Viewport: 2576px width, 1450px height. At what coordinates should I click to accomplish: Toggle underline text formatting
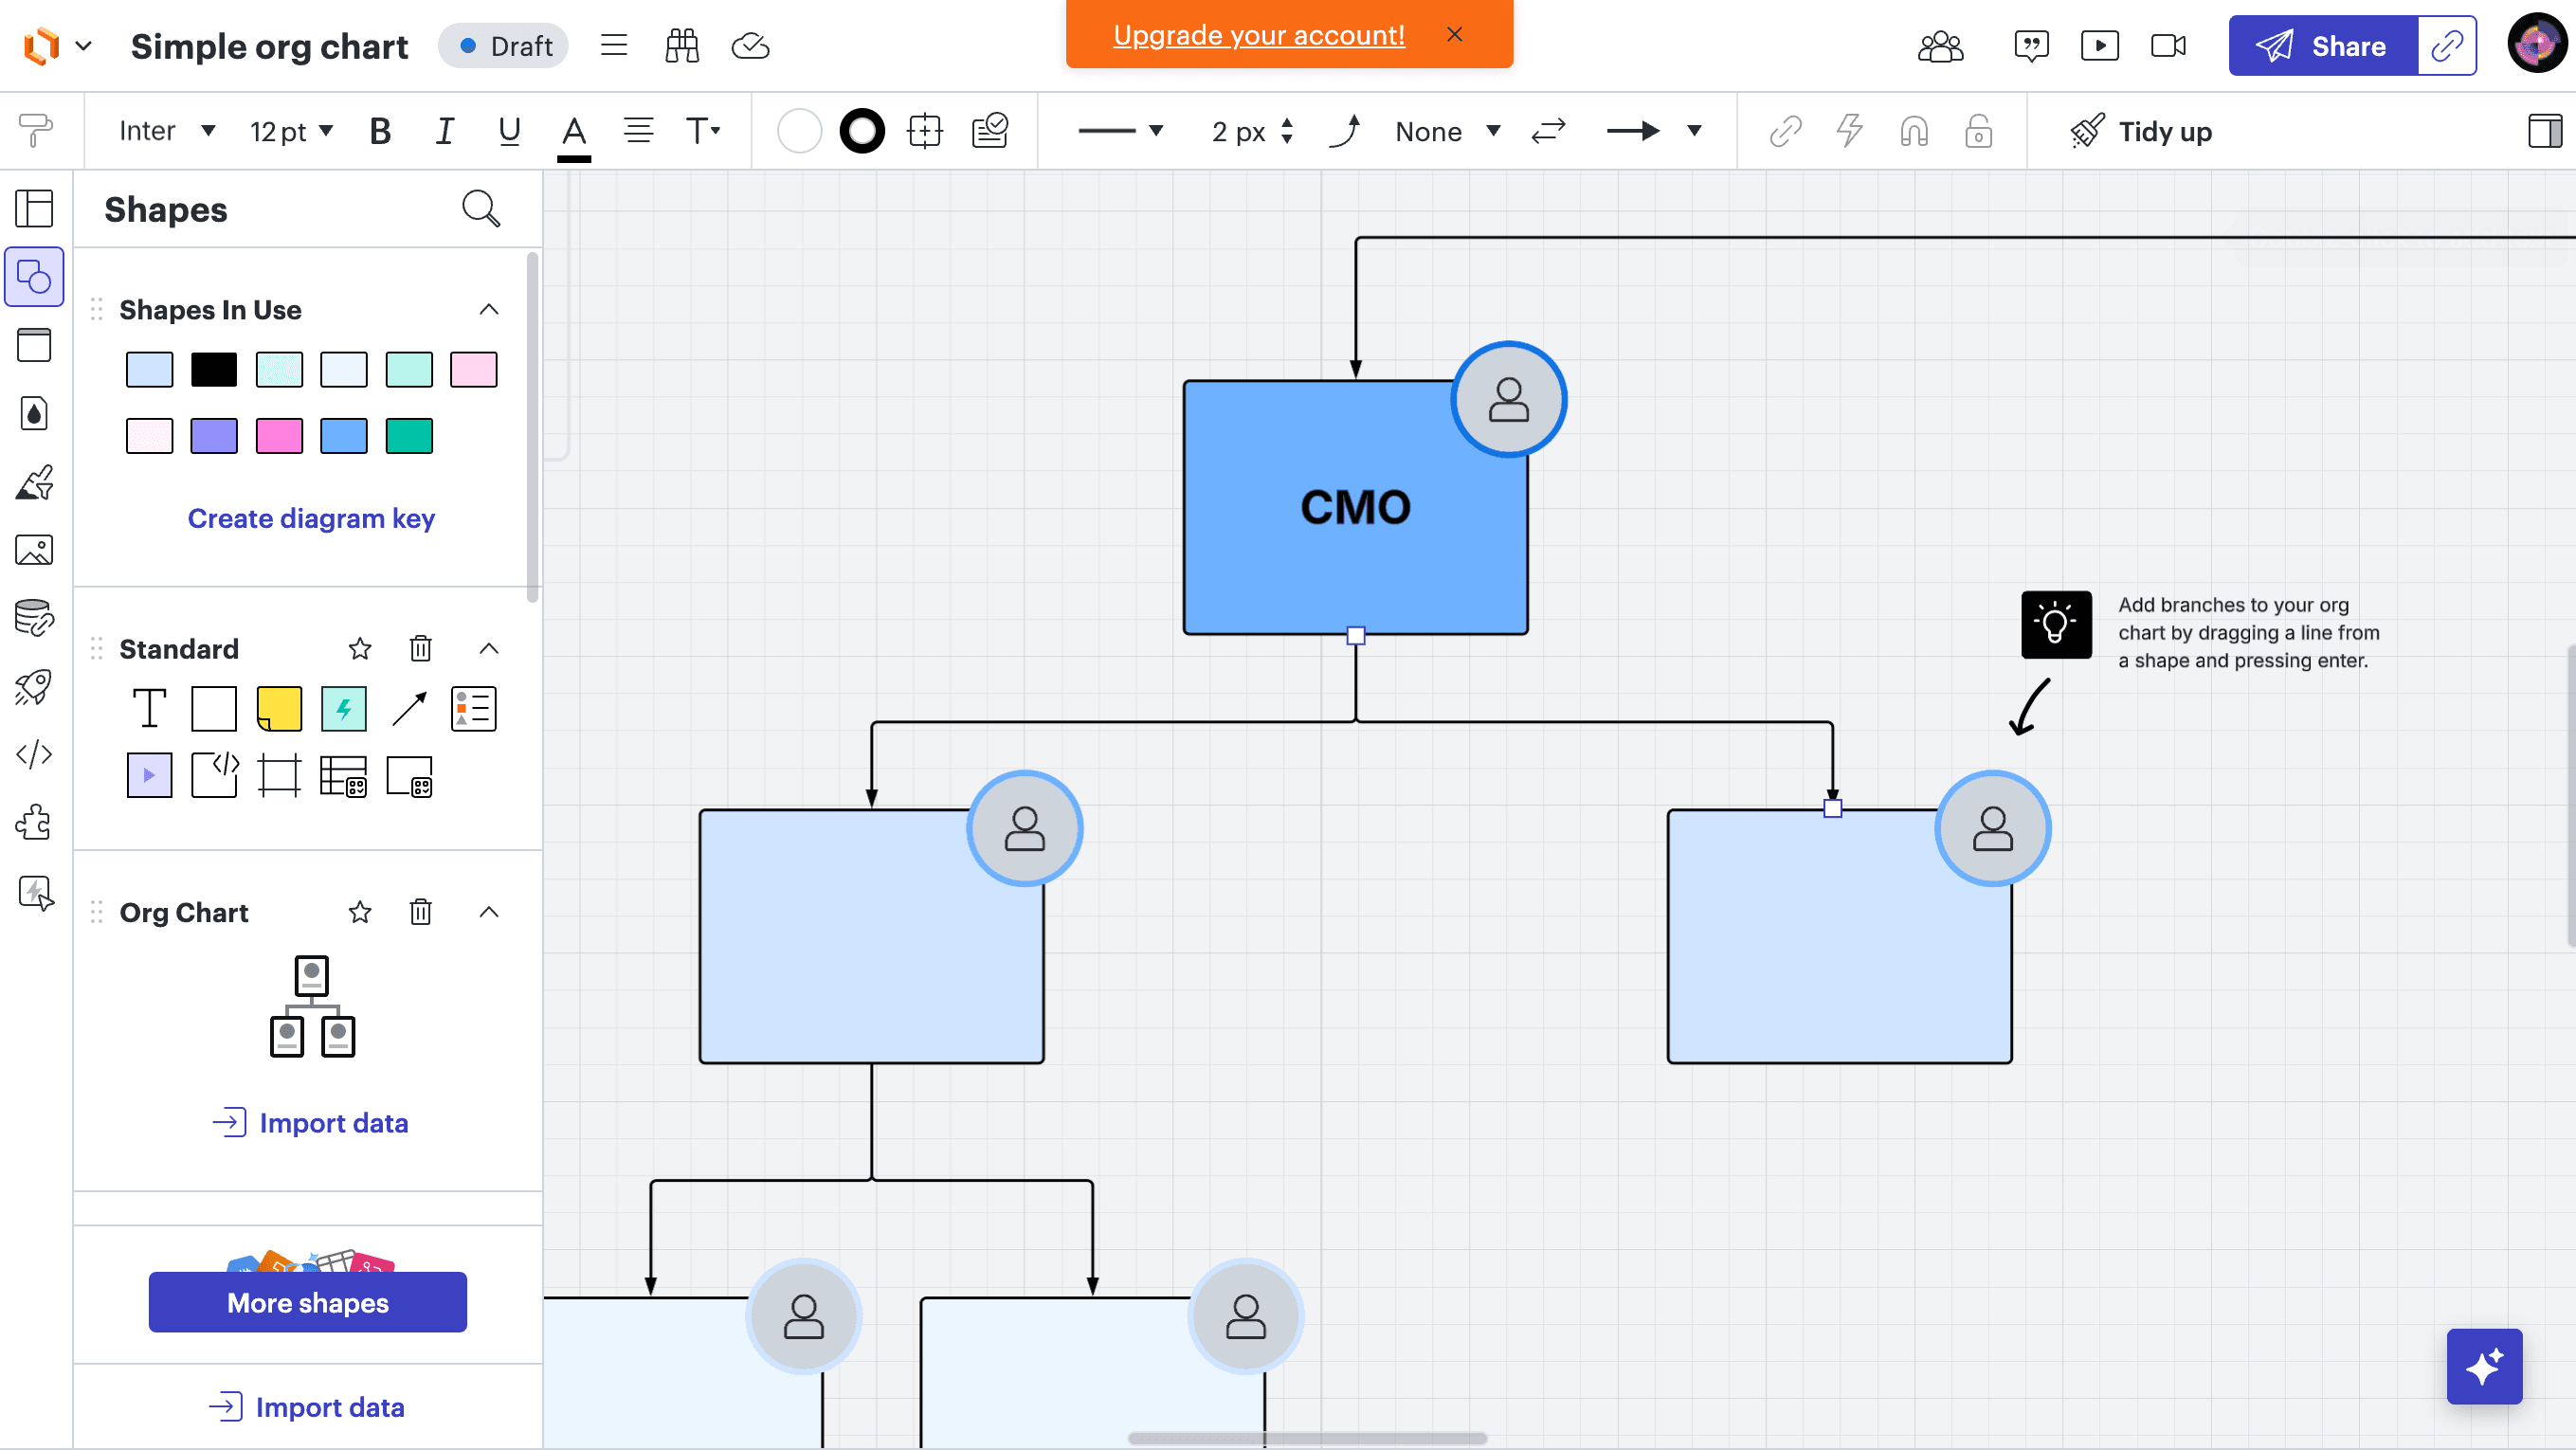[x=509, y=130]
